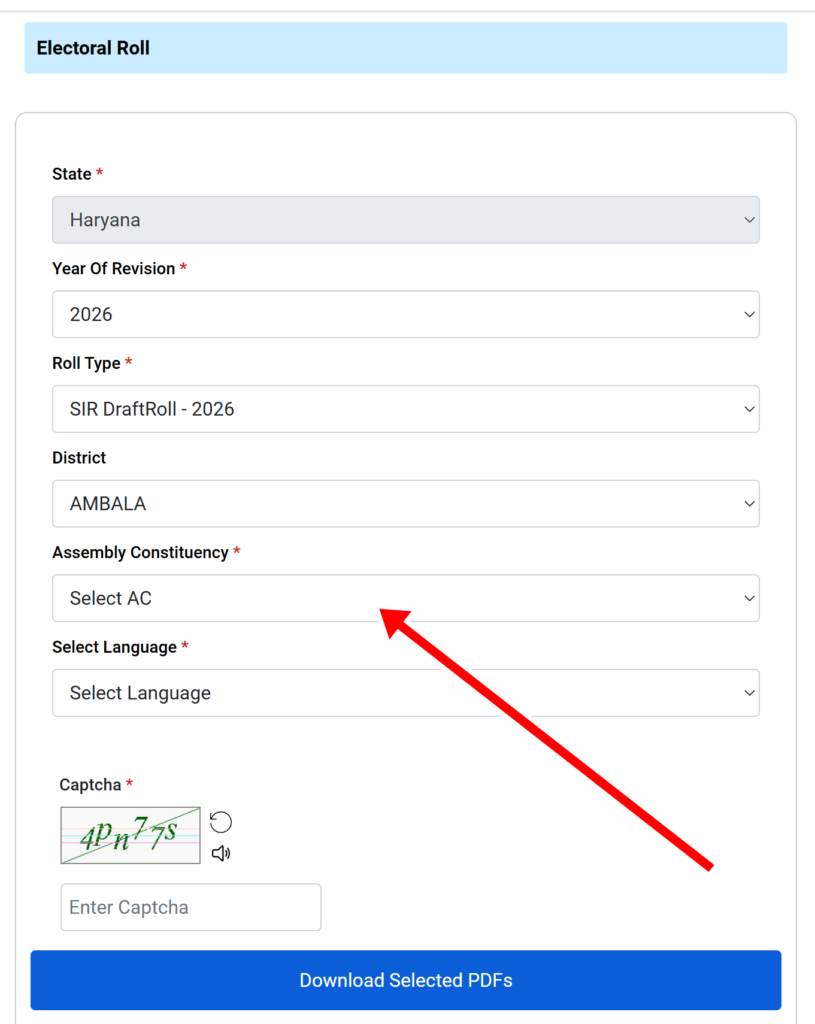Click the Assembly Constituency label
This screenshot has width=815, height=1024.
(140, 552)
